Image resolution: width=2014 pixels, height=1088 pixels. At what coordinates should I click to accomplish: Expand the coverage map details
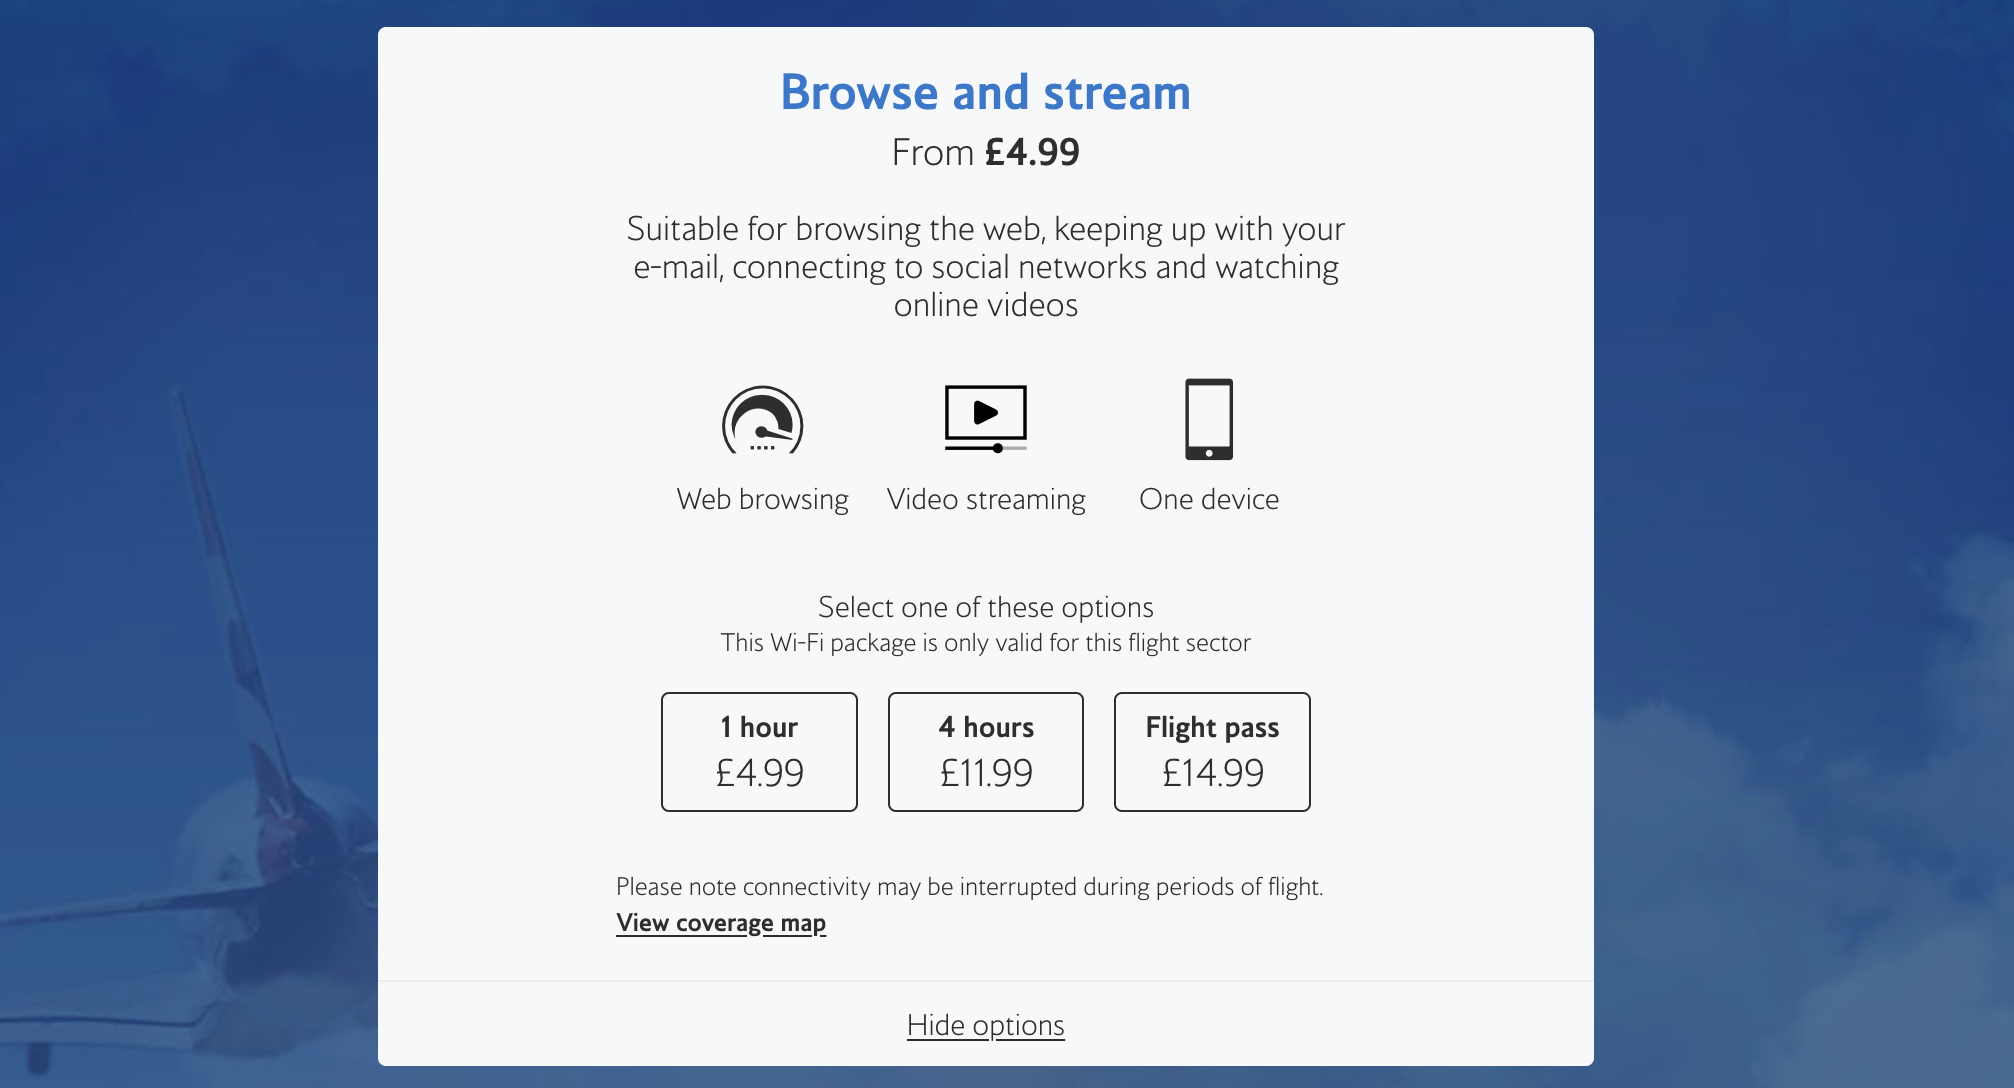click(720, 922)
